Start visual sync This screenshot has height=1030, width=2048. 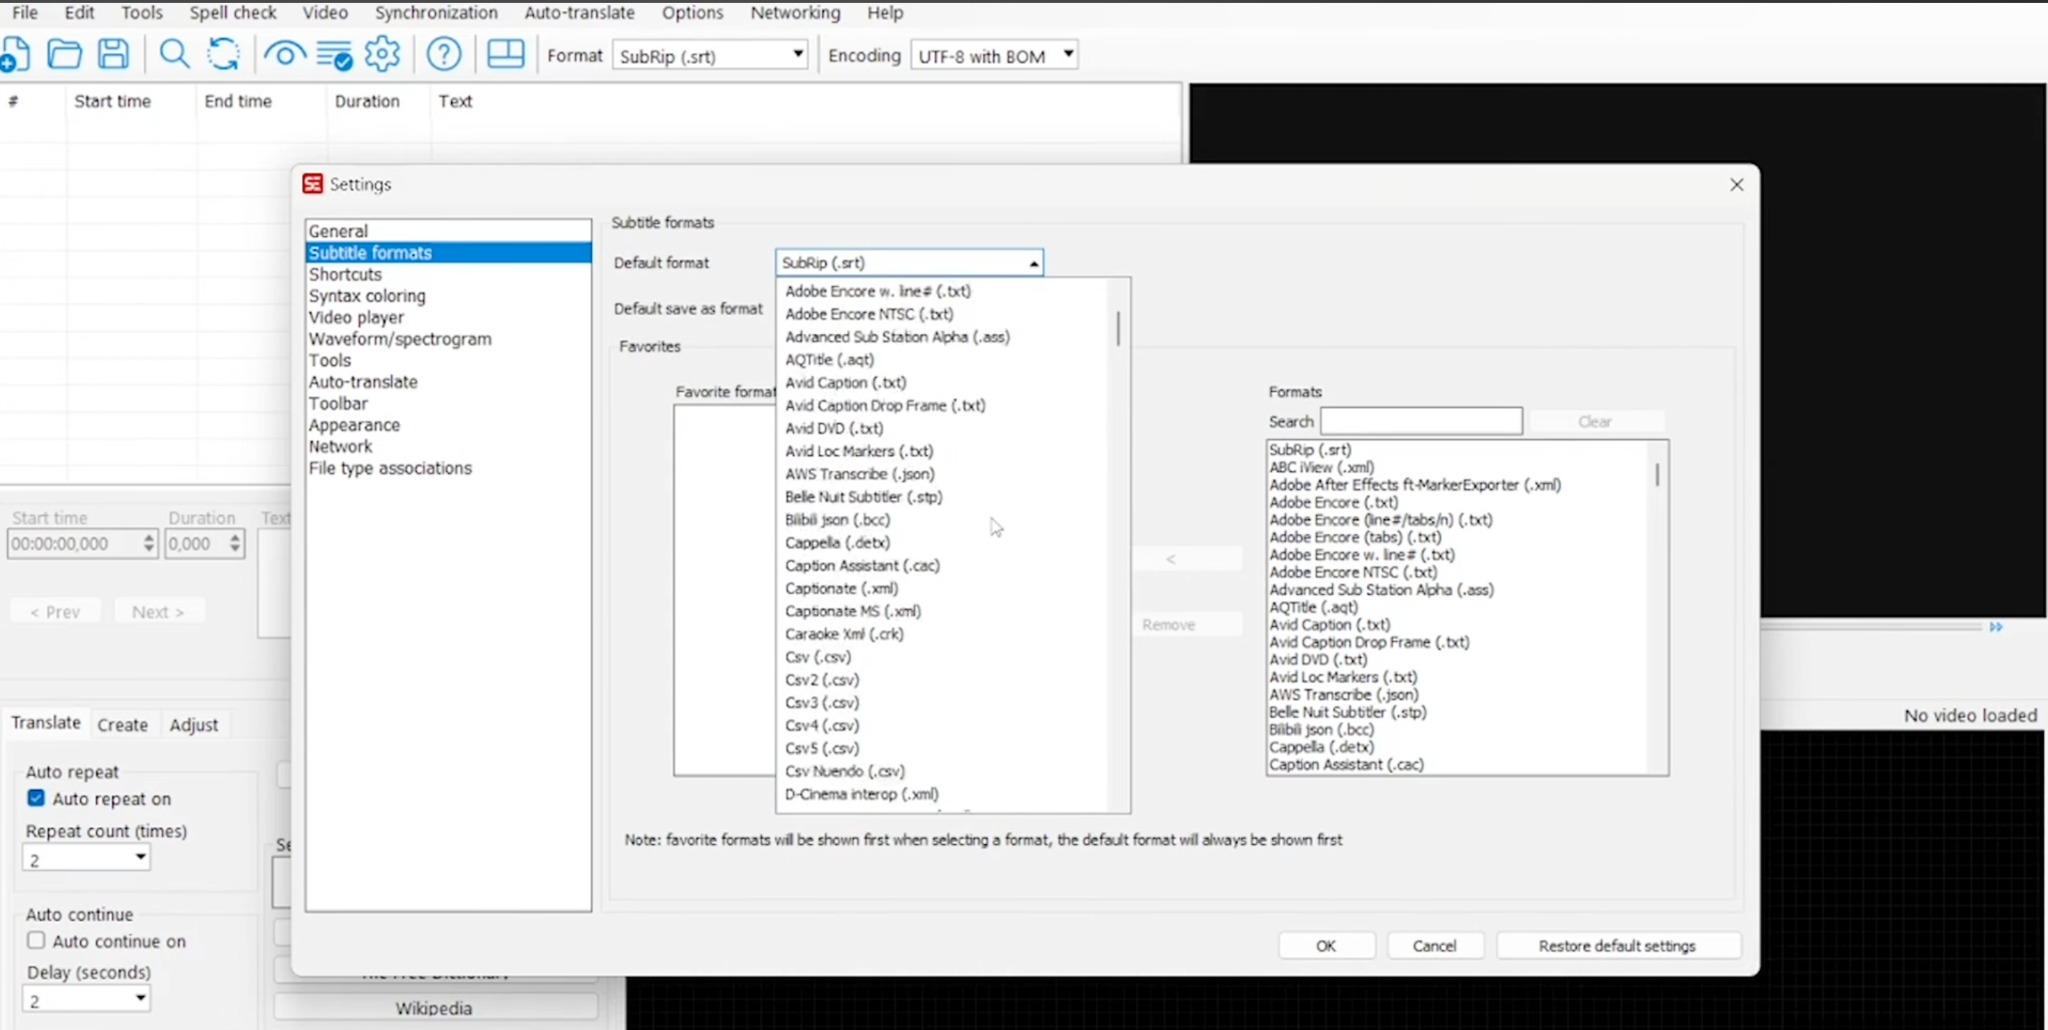click(x=284, y=54)
